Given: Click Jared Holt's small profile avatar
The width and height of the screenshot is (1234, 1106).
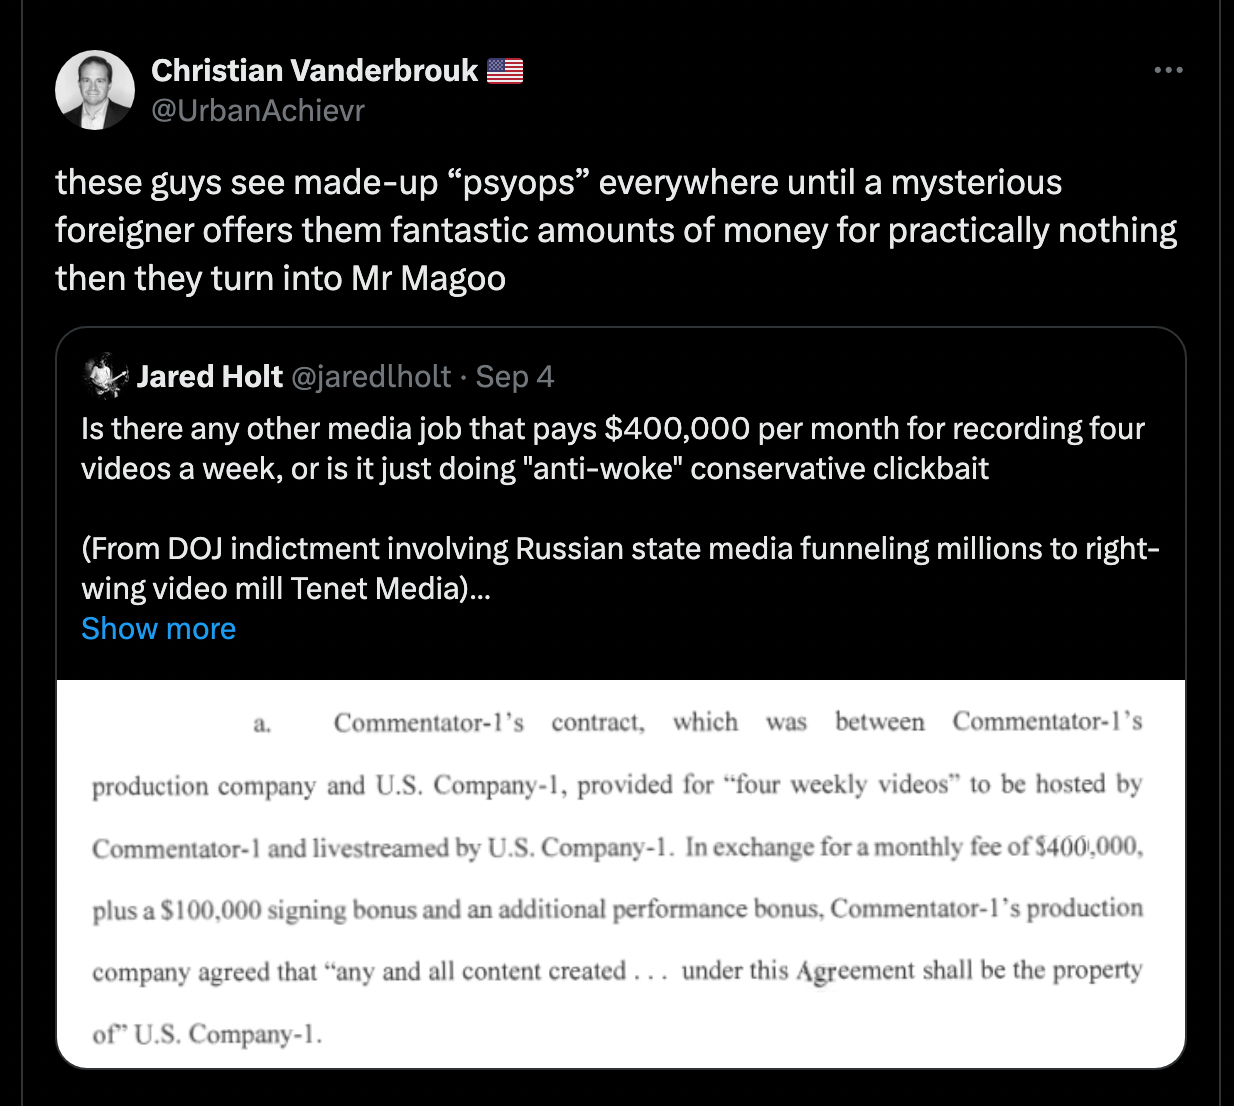Looking at the screenshot, I should (106, 376).
